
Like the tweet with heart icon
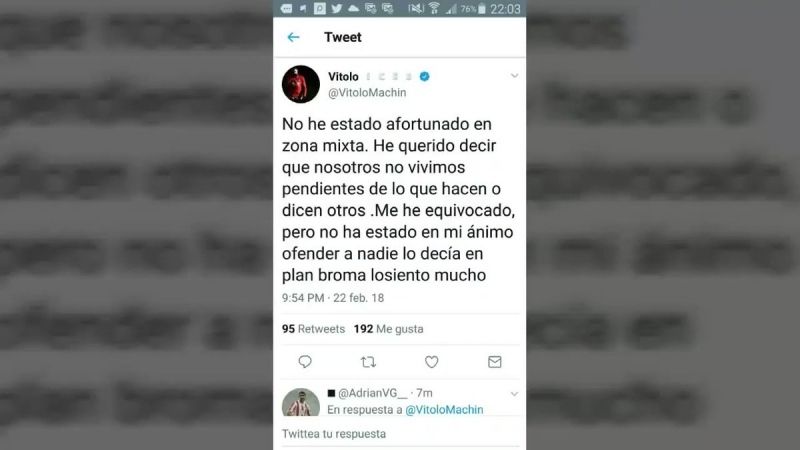[x=432, y=362]
